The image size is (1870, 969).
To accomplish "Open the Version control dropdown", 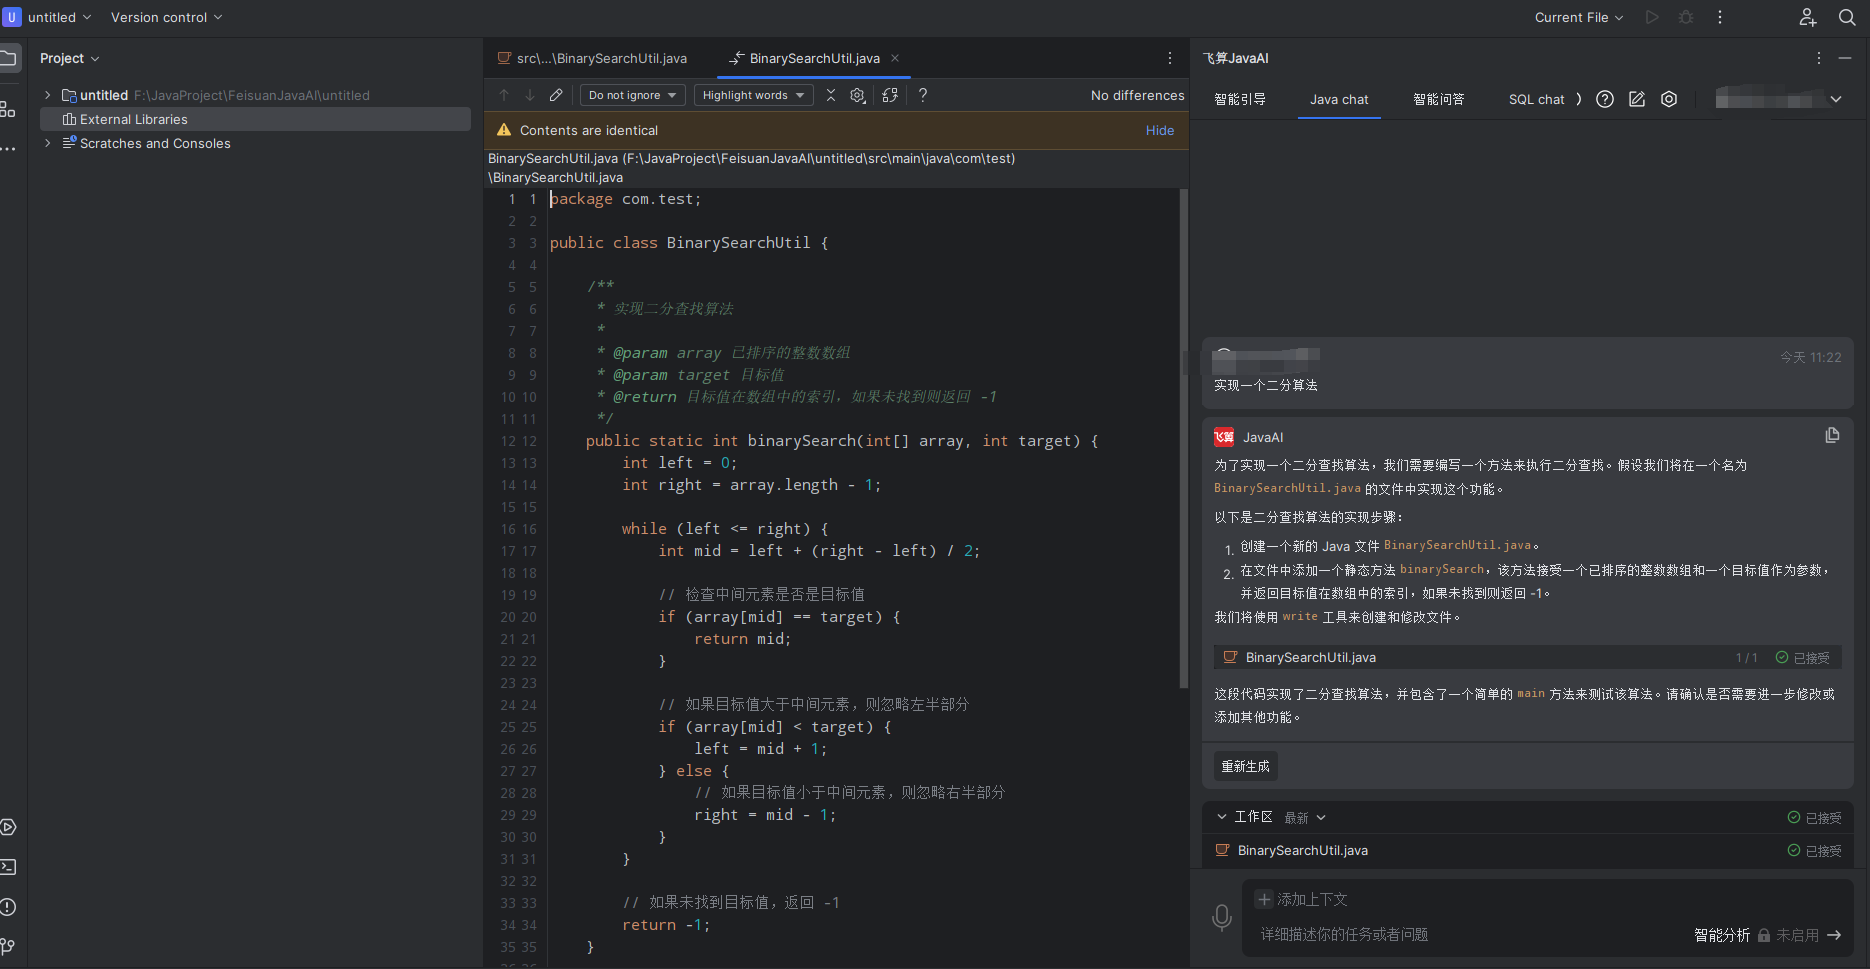I will pos(166,17).
